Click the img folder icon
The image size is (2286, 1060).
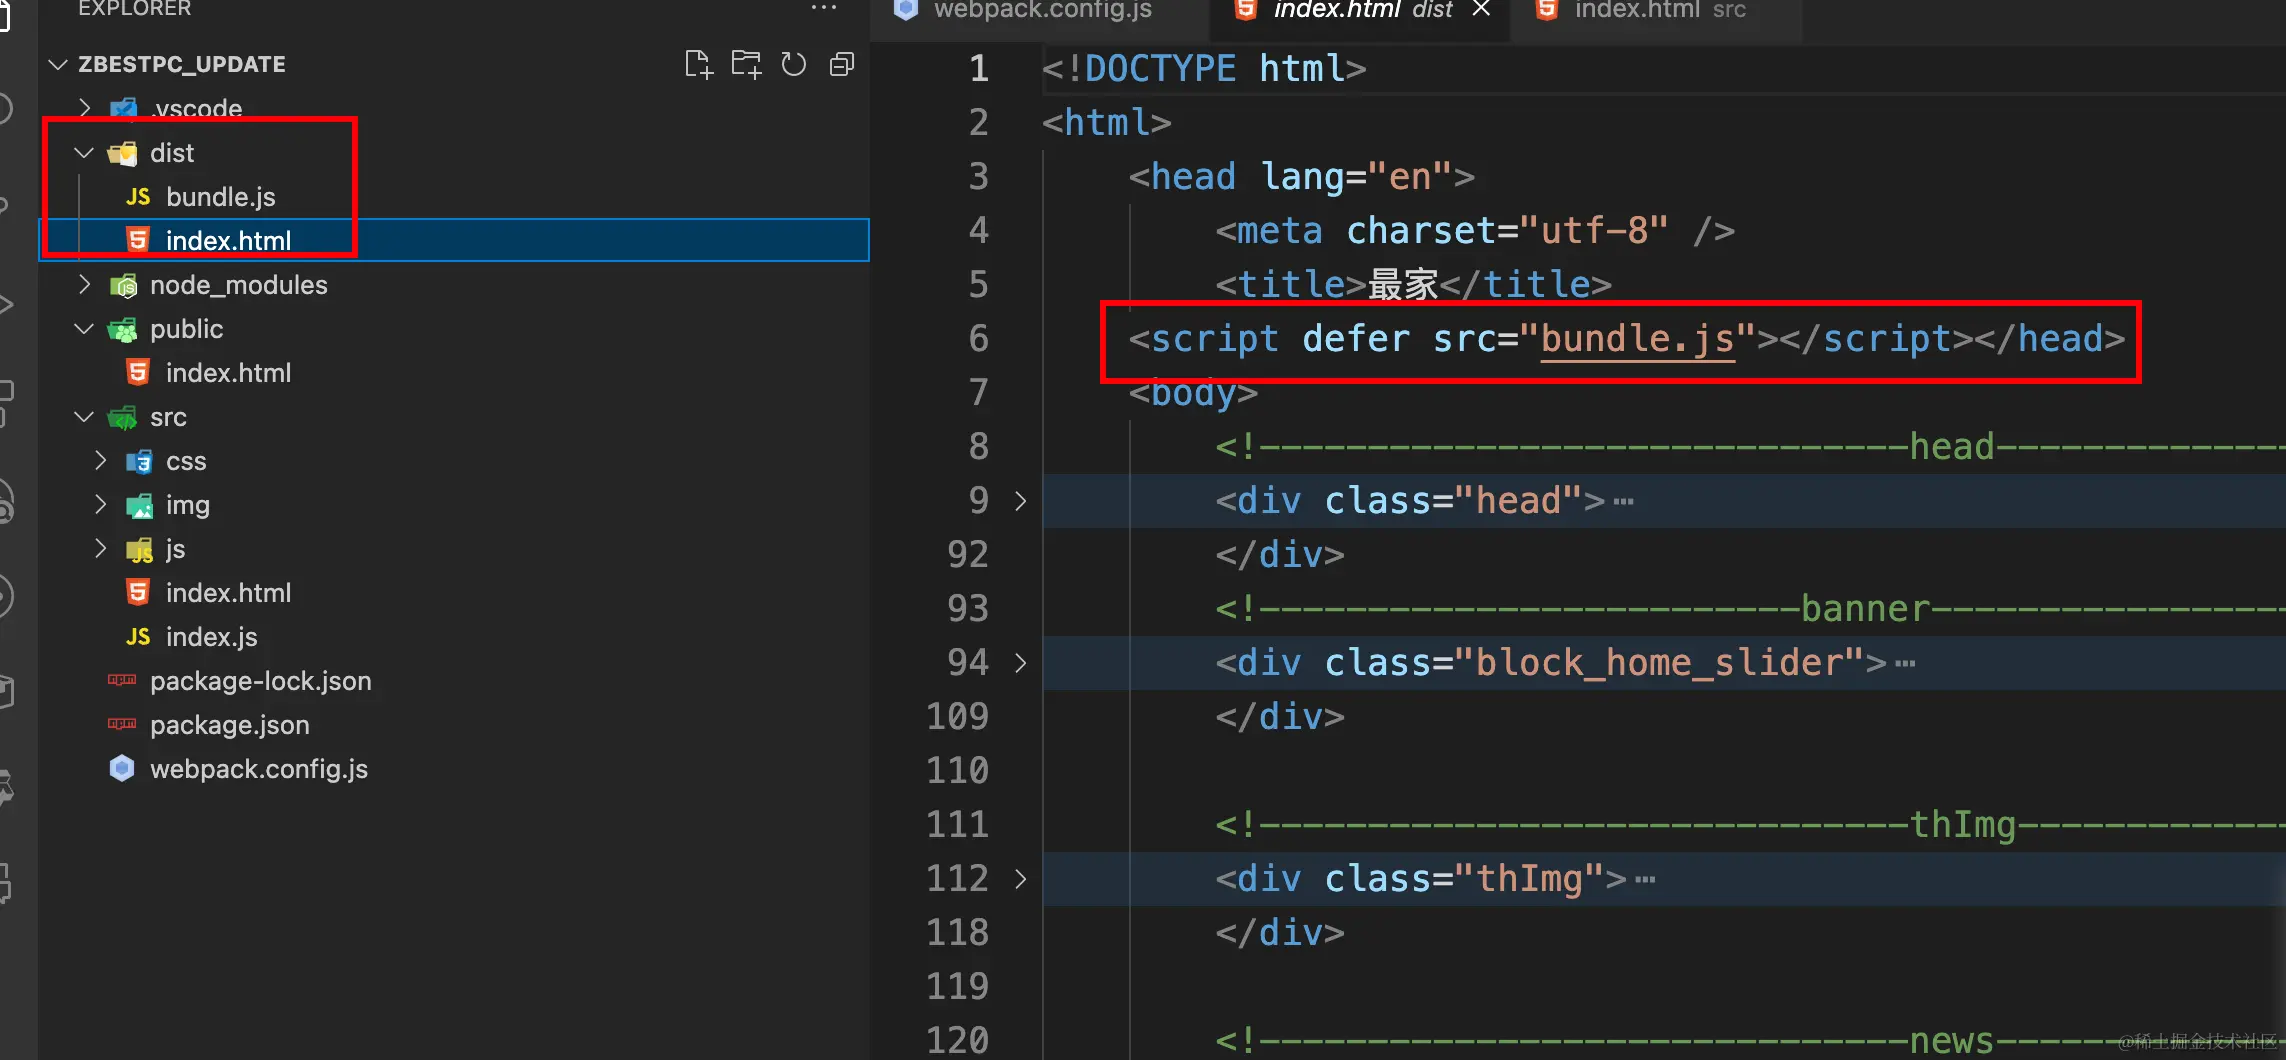coord(139,506)
